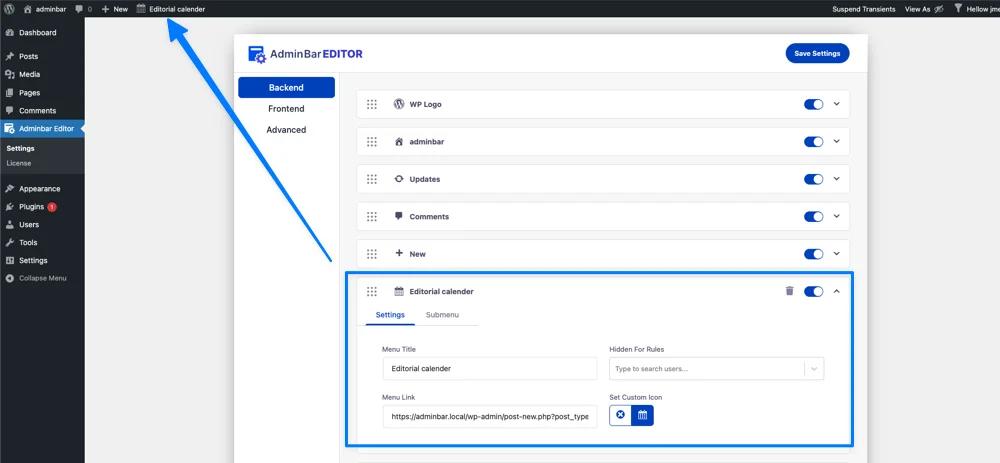Click Collapse Menu in the sidebar
Viewport: 1000px width, 463px height.
click(x=42, y=278)
